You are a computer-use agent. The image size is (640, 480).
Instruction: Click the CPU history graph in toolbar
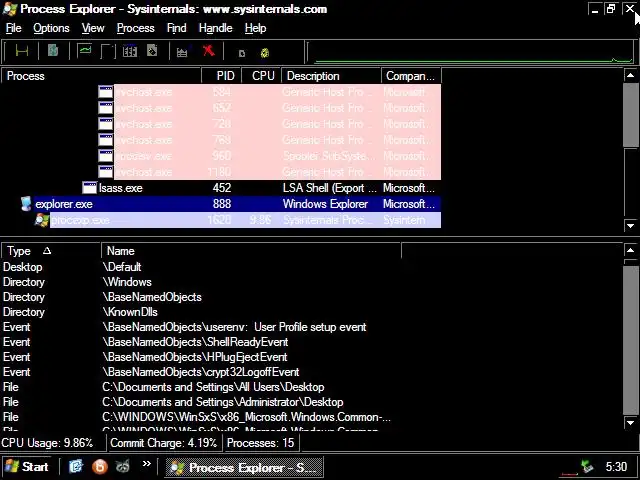coord(471,53)
